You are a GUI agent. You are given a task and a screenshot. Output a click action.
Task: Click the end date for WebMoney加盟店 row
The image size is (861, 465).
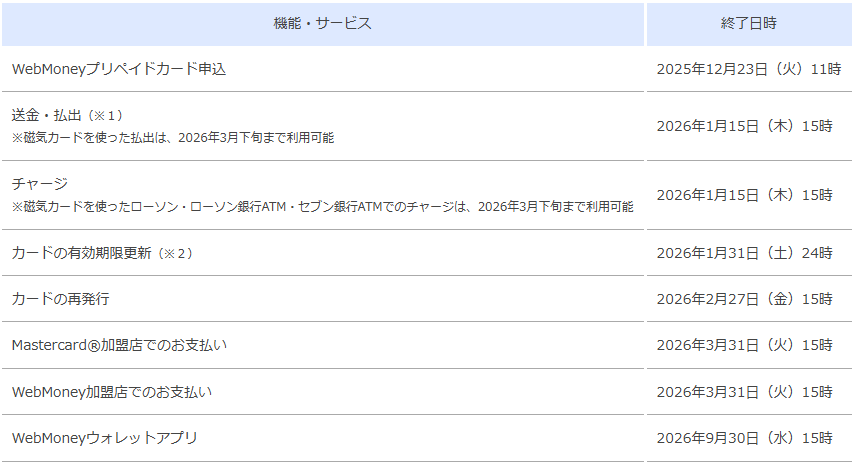[744, 391]
